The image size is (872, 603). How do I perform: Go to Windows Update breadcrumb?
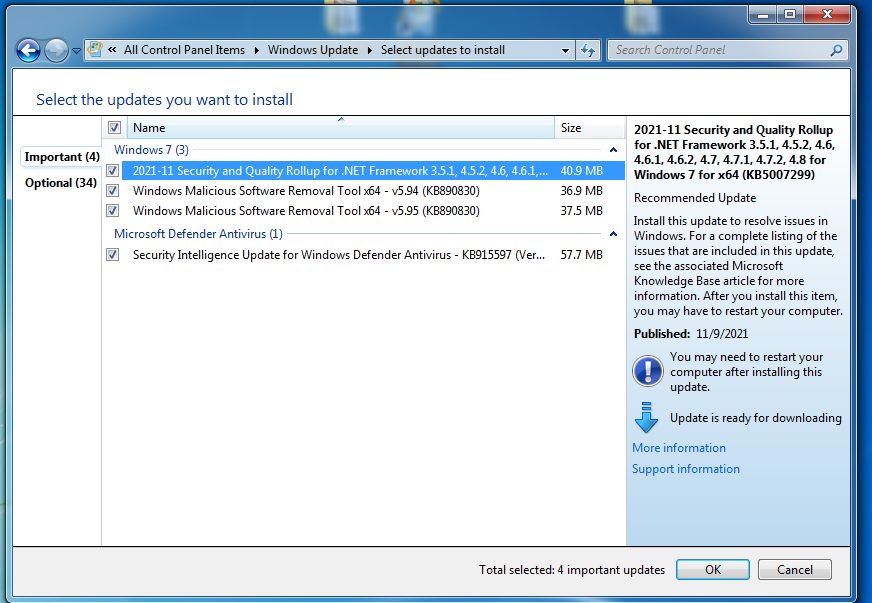tap(313, 50)
